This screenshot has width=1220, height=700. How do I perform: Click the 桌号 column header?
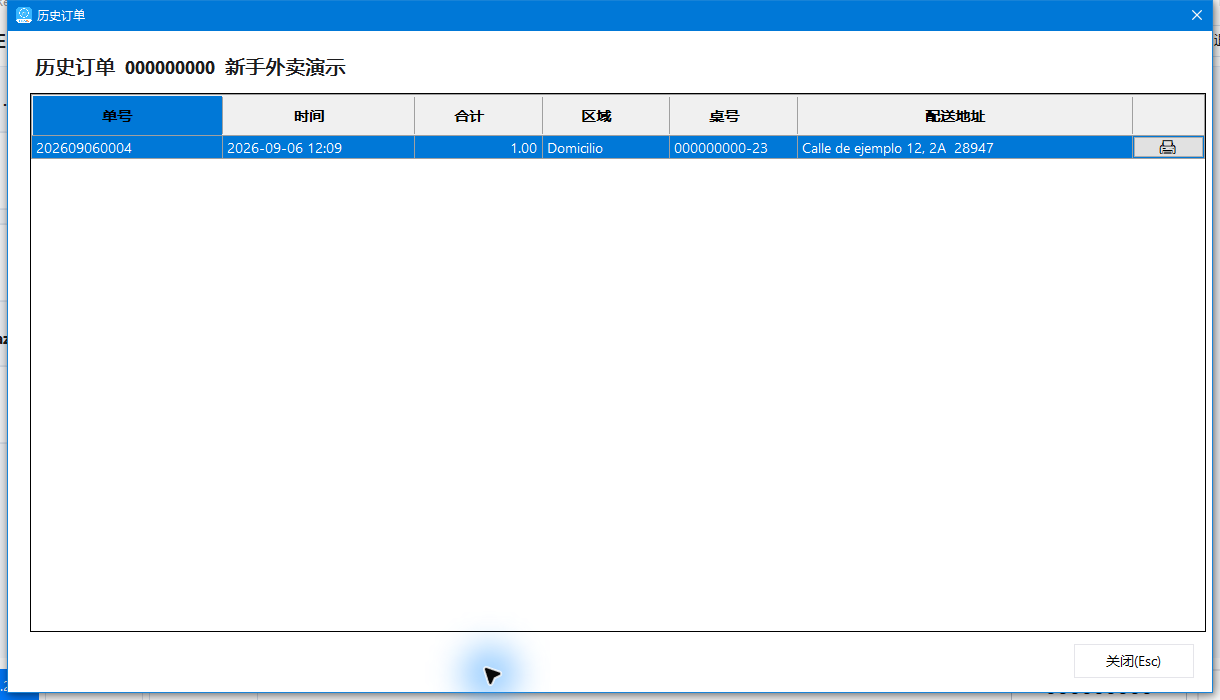pos(733,116)
